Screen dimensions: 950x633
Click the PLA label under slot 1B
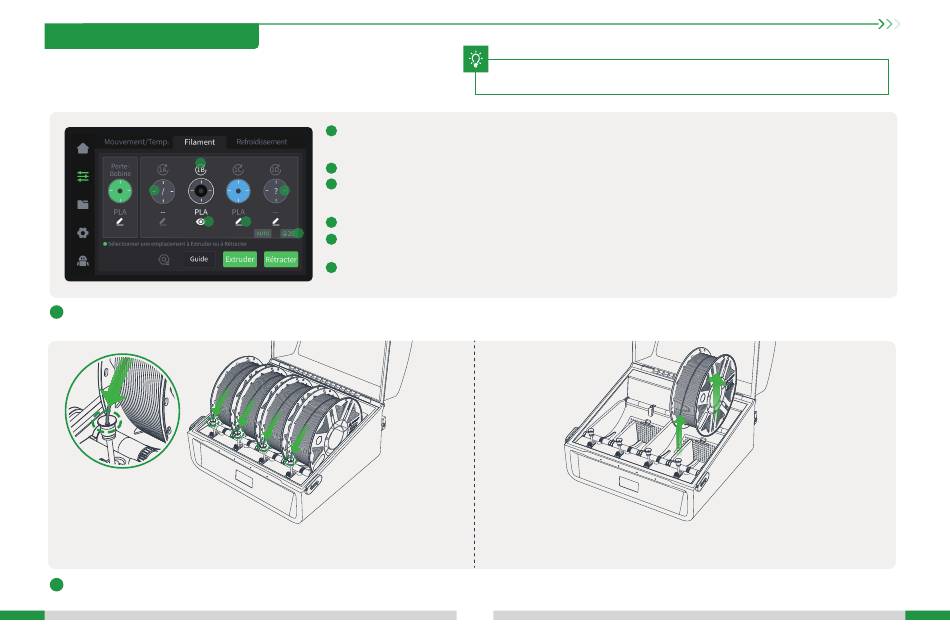coord(201,212)
